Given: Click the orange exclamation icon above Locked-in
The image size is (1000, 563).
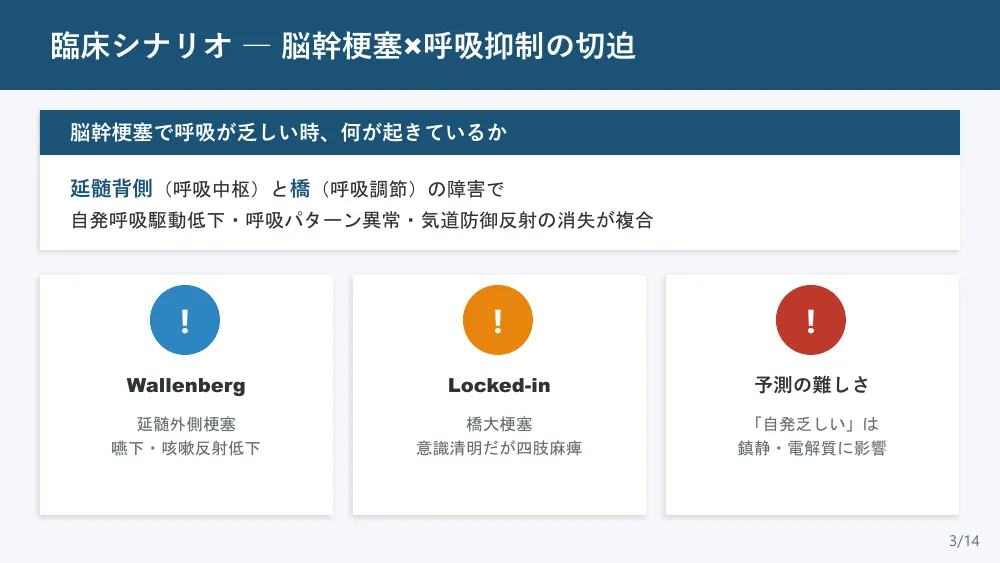Looking at the screenshot, I should pyautogui.click(x=498, y=319).
